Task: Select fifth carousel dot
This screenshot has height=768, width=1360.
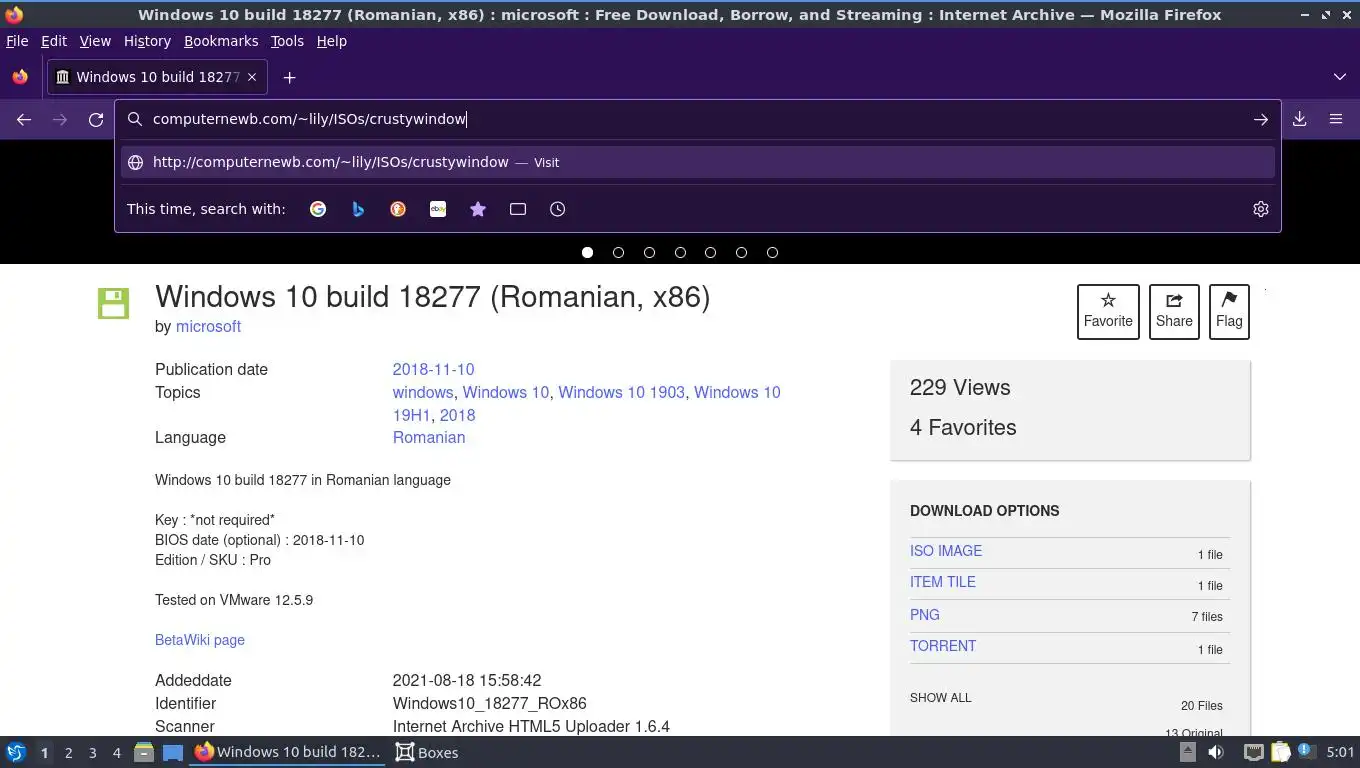Action: tap(710, 252)
